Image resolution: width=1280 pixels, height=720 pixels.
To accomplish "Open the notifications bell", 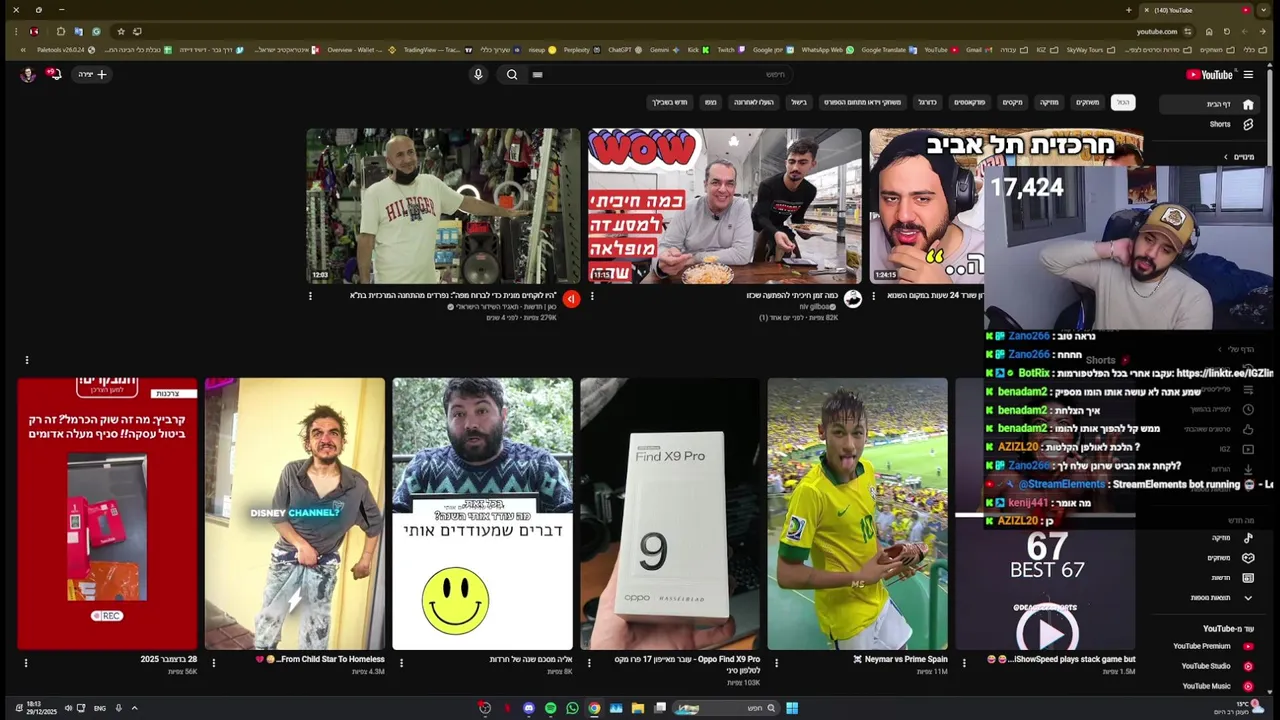I will click(x=54, y=74).
